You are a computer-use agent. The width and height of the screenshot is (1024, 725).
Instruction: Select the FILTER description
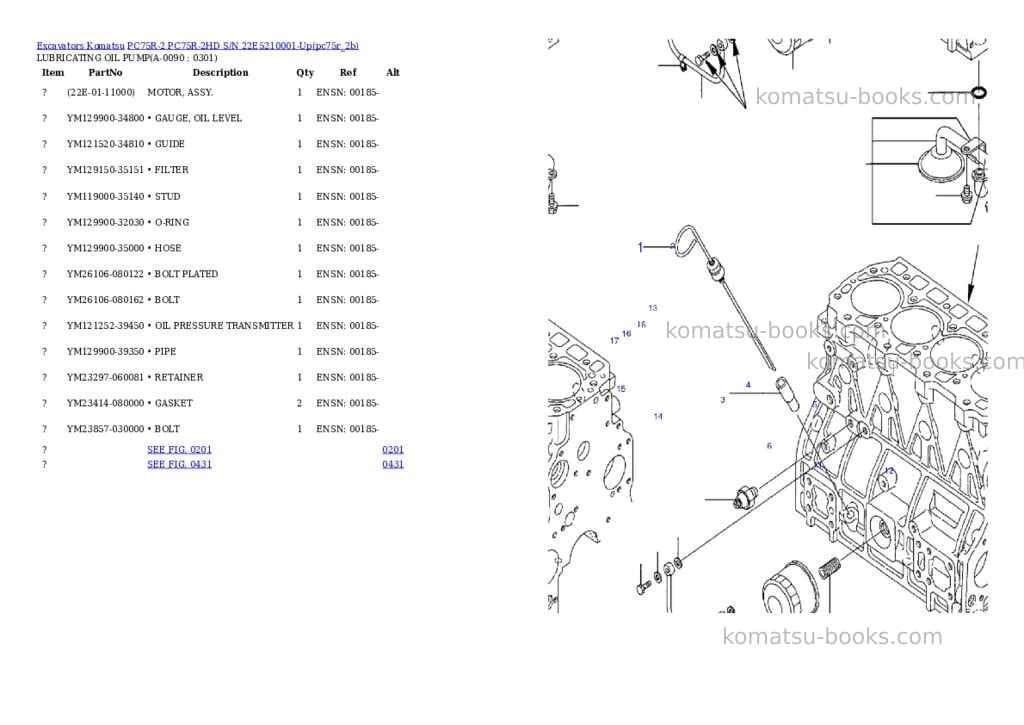(x=171, y=170)
